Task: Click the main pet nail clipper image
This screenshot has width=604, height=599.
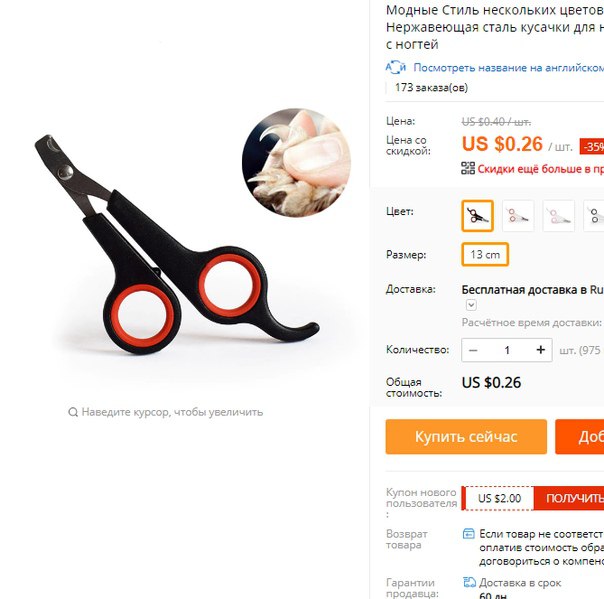Action: (x=177, y=243)
